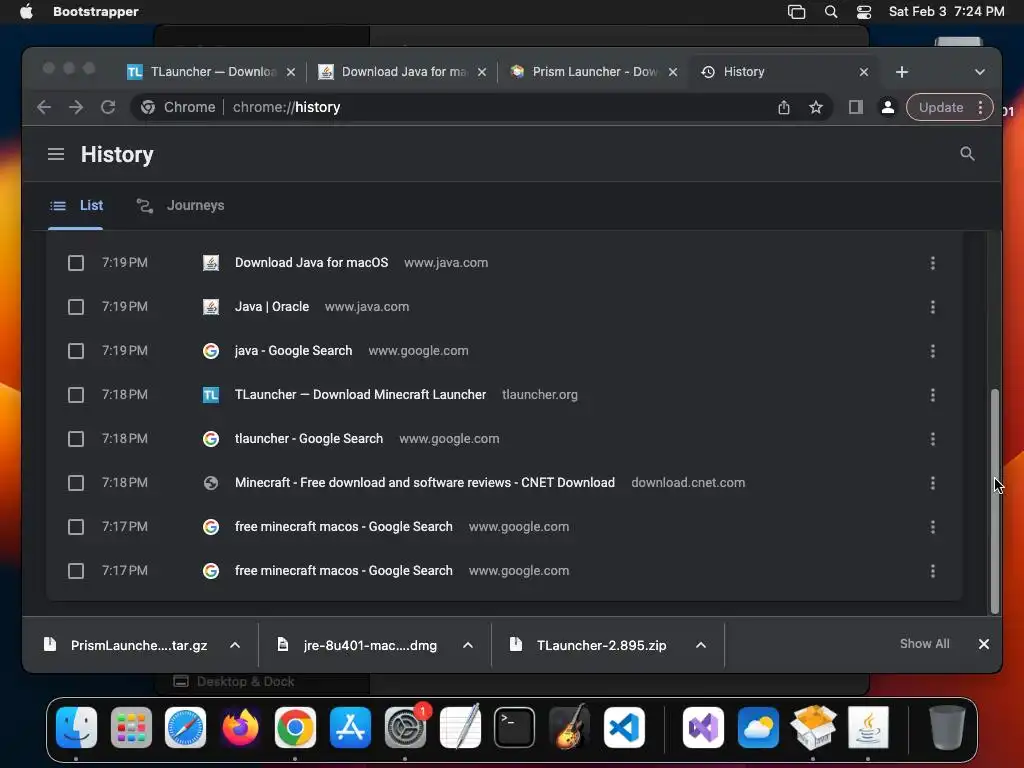Open App Store from the Dock
Viewport: 1024px width, 768px height.
pos(350,728)
